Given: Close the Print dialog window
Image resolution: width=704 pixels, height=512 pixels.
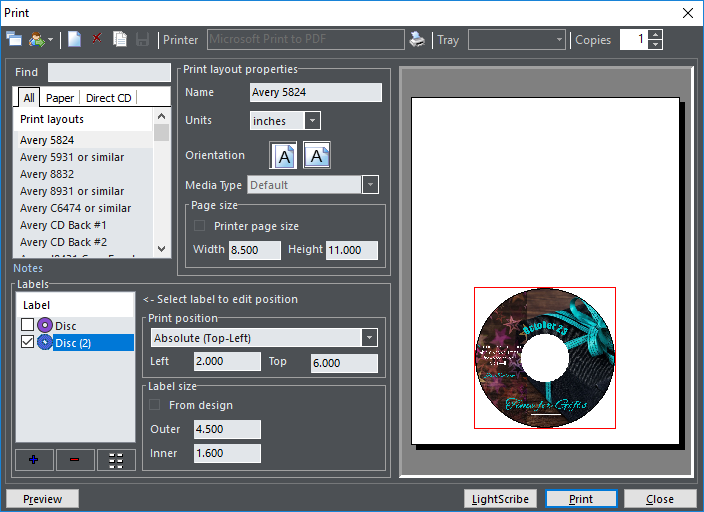Looking at the screenshot, I should pyautogui.click(x=687, y=13).
